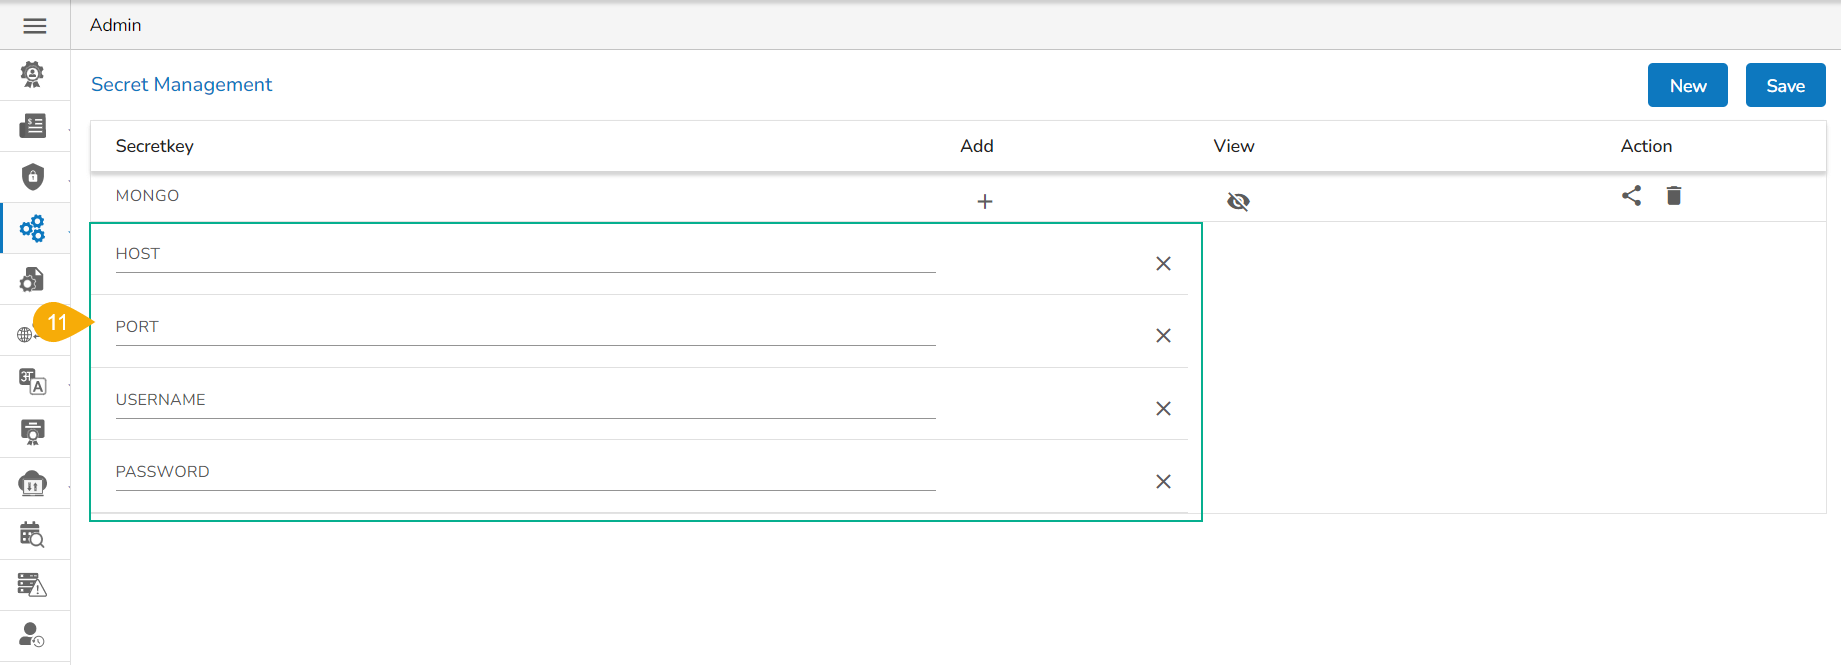The width and height of the screenshot is (1841, 665).
Task: Add a field to MONGO secret
Action: point(985,202)
